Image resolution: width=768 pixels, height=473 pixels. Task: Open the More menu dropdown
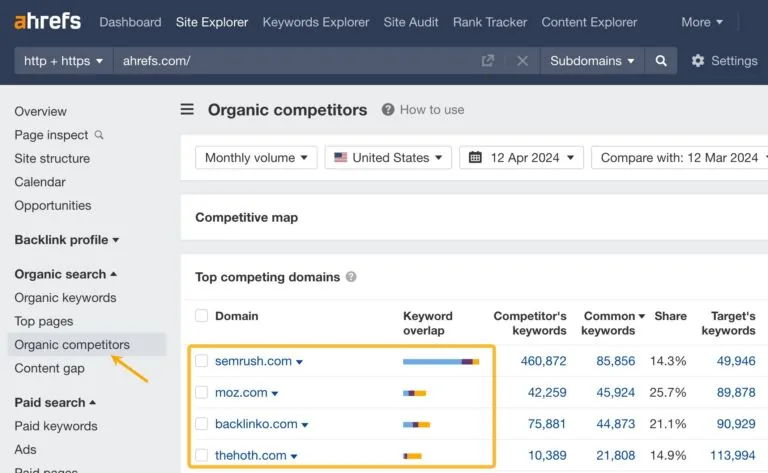tap(702, 22)
